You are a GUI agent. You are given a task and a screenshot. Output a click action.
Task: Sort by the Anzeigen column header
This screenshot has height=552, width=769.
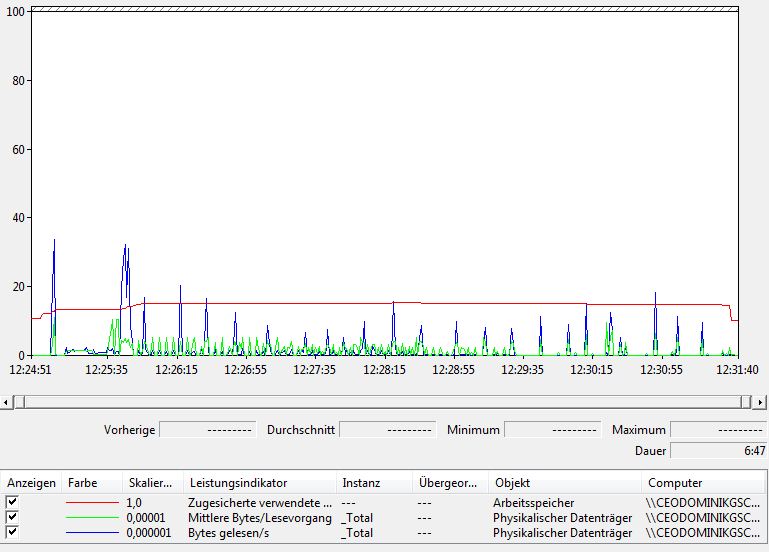click(31, 483)
